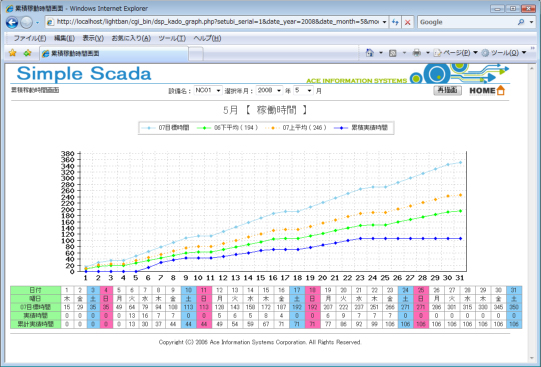541x367 pixels.
Task: Open the NC01 equipment name dropdown
Action: pyautogui.click(x=208, y=90)
